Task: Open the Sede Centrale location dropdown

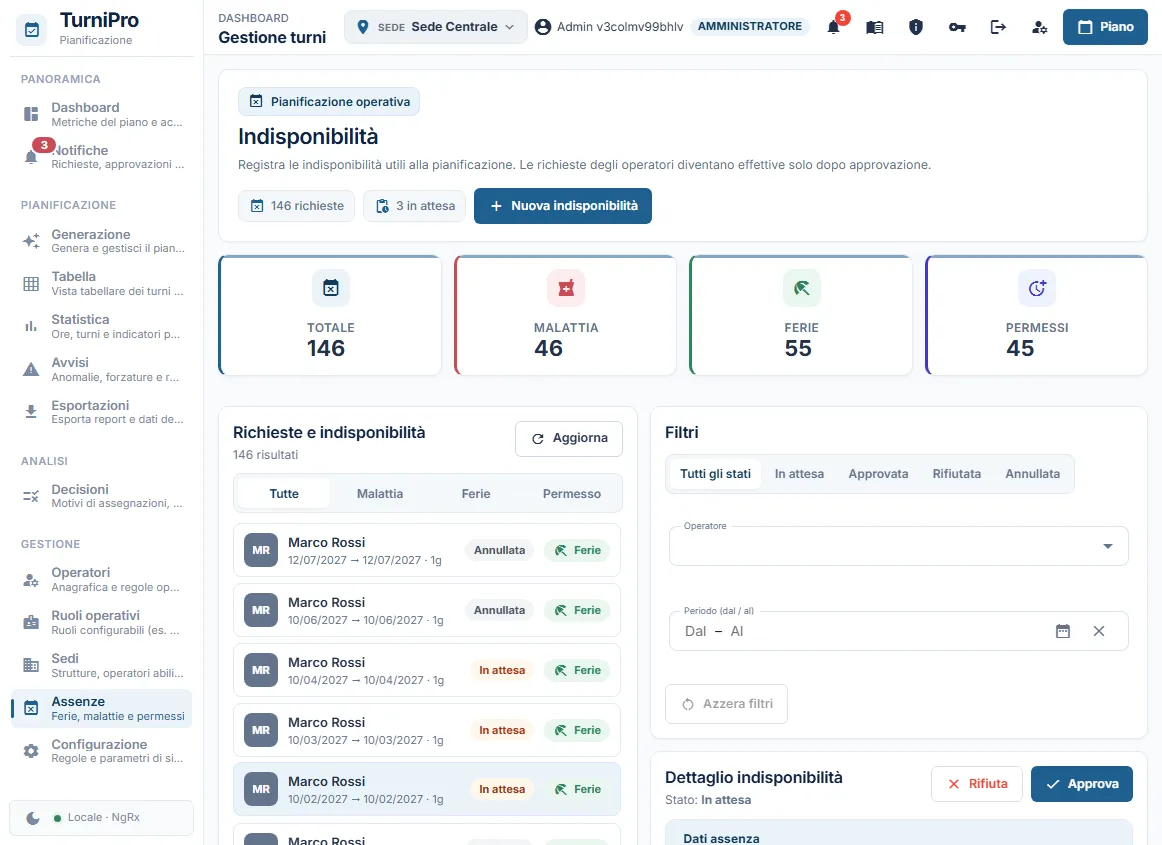Action: (x=436, y=27)
